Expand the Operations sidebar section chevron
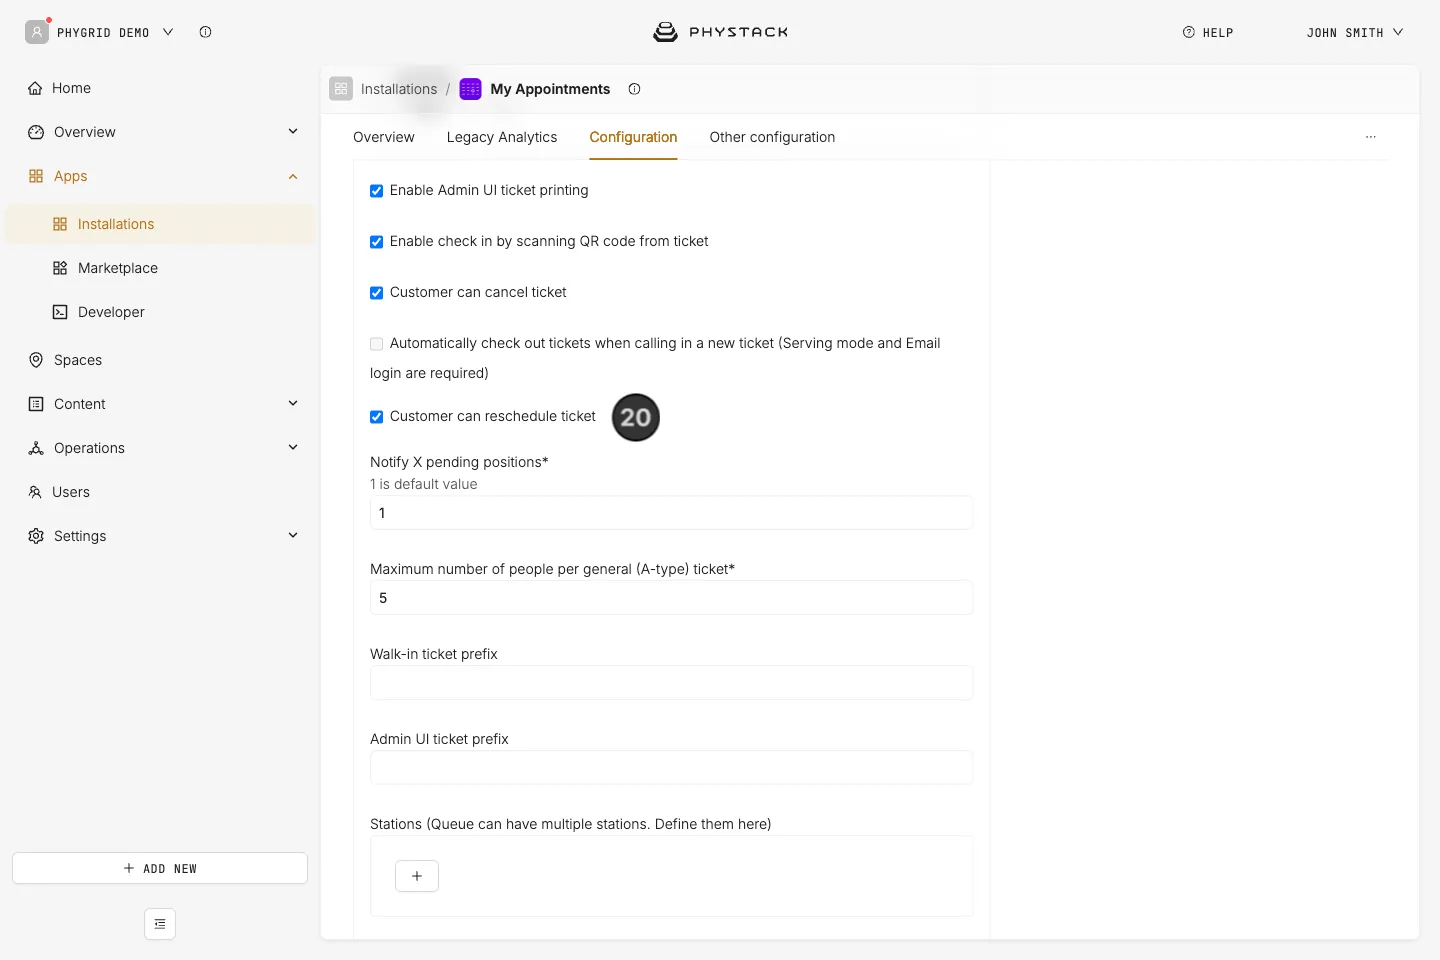1440x960 pixels. 293,448
